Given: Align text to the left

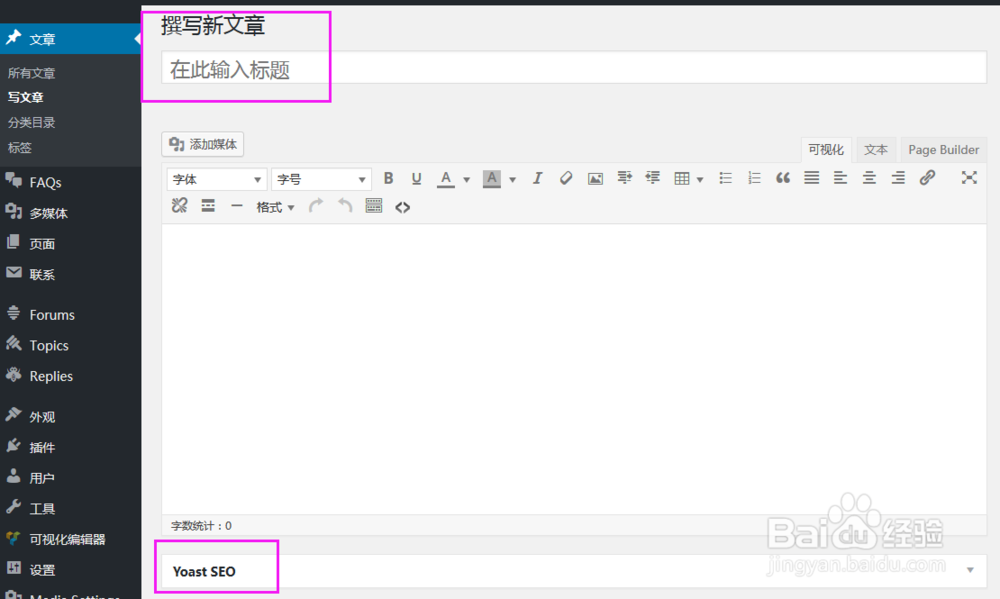Looking at the screenshot, I should click(x=841, y=178).
